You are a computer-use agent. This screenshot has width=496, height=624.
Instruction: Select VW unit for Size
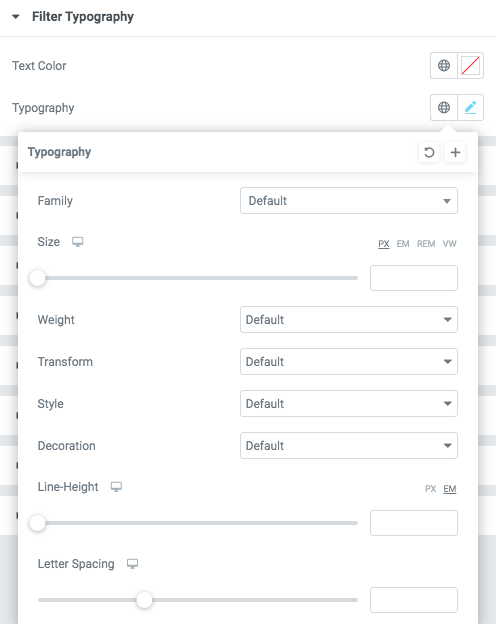tap(449, 244)
